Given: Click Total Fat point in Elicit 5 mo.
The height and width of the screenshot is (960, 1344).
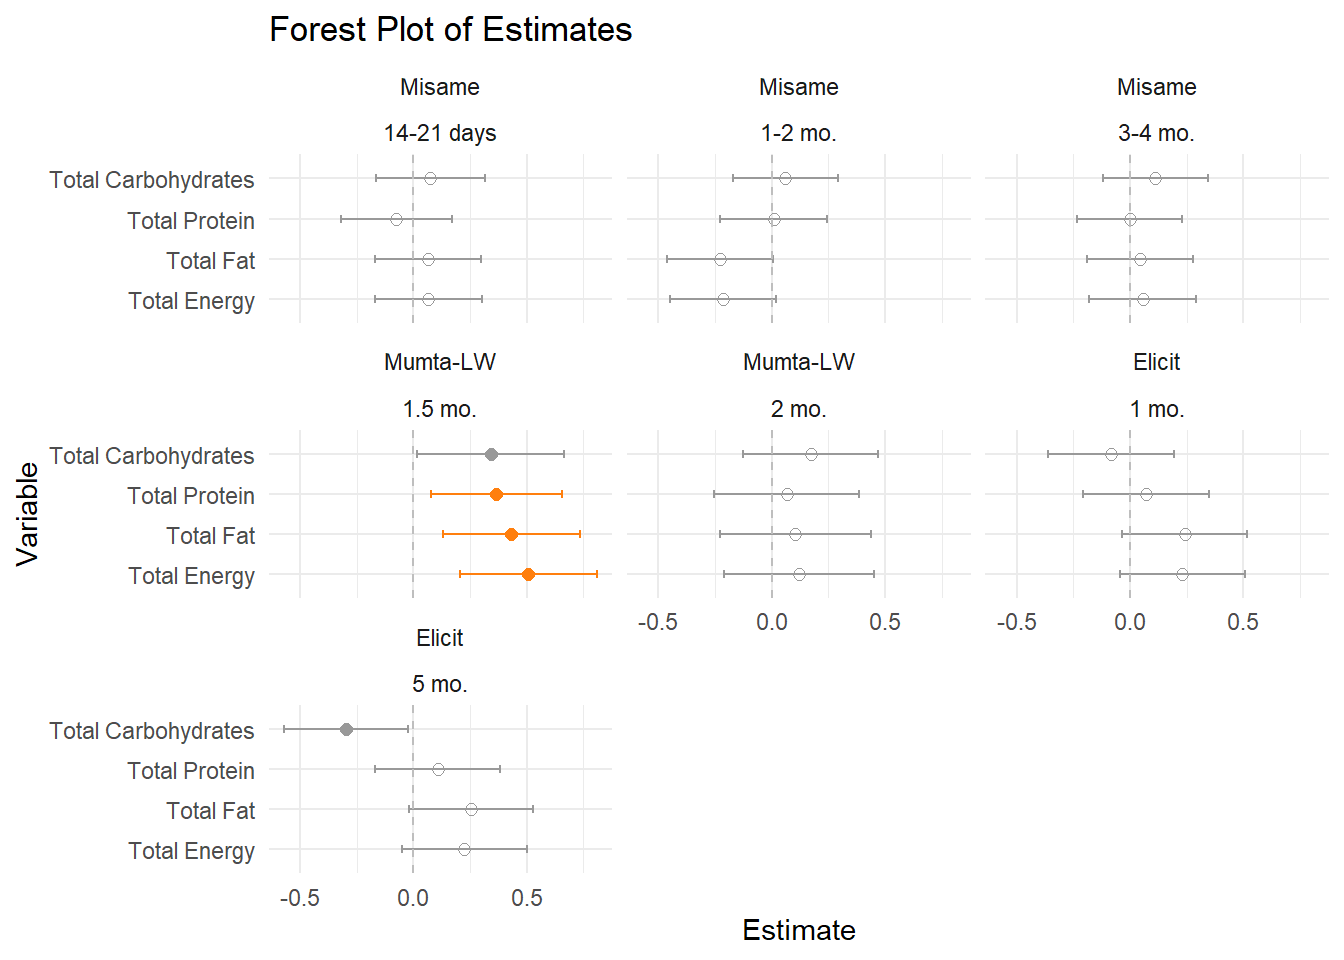Looking at the screenshot, I should coord(471,810).
